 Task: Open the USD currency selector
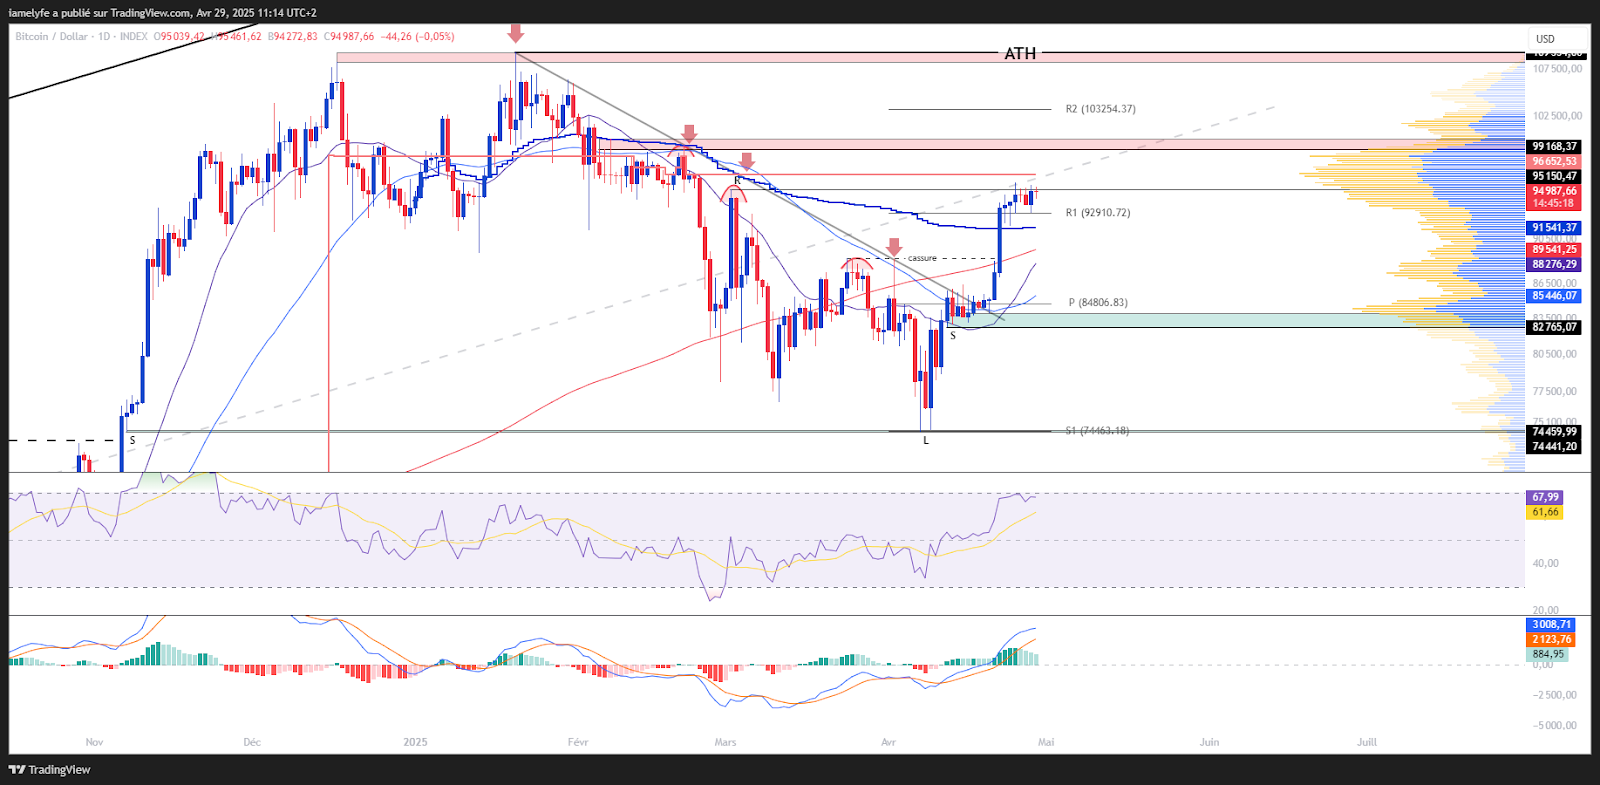[1545, 39]
